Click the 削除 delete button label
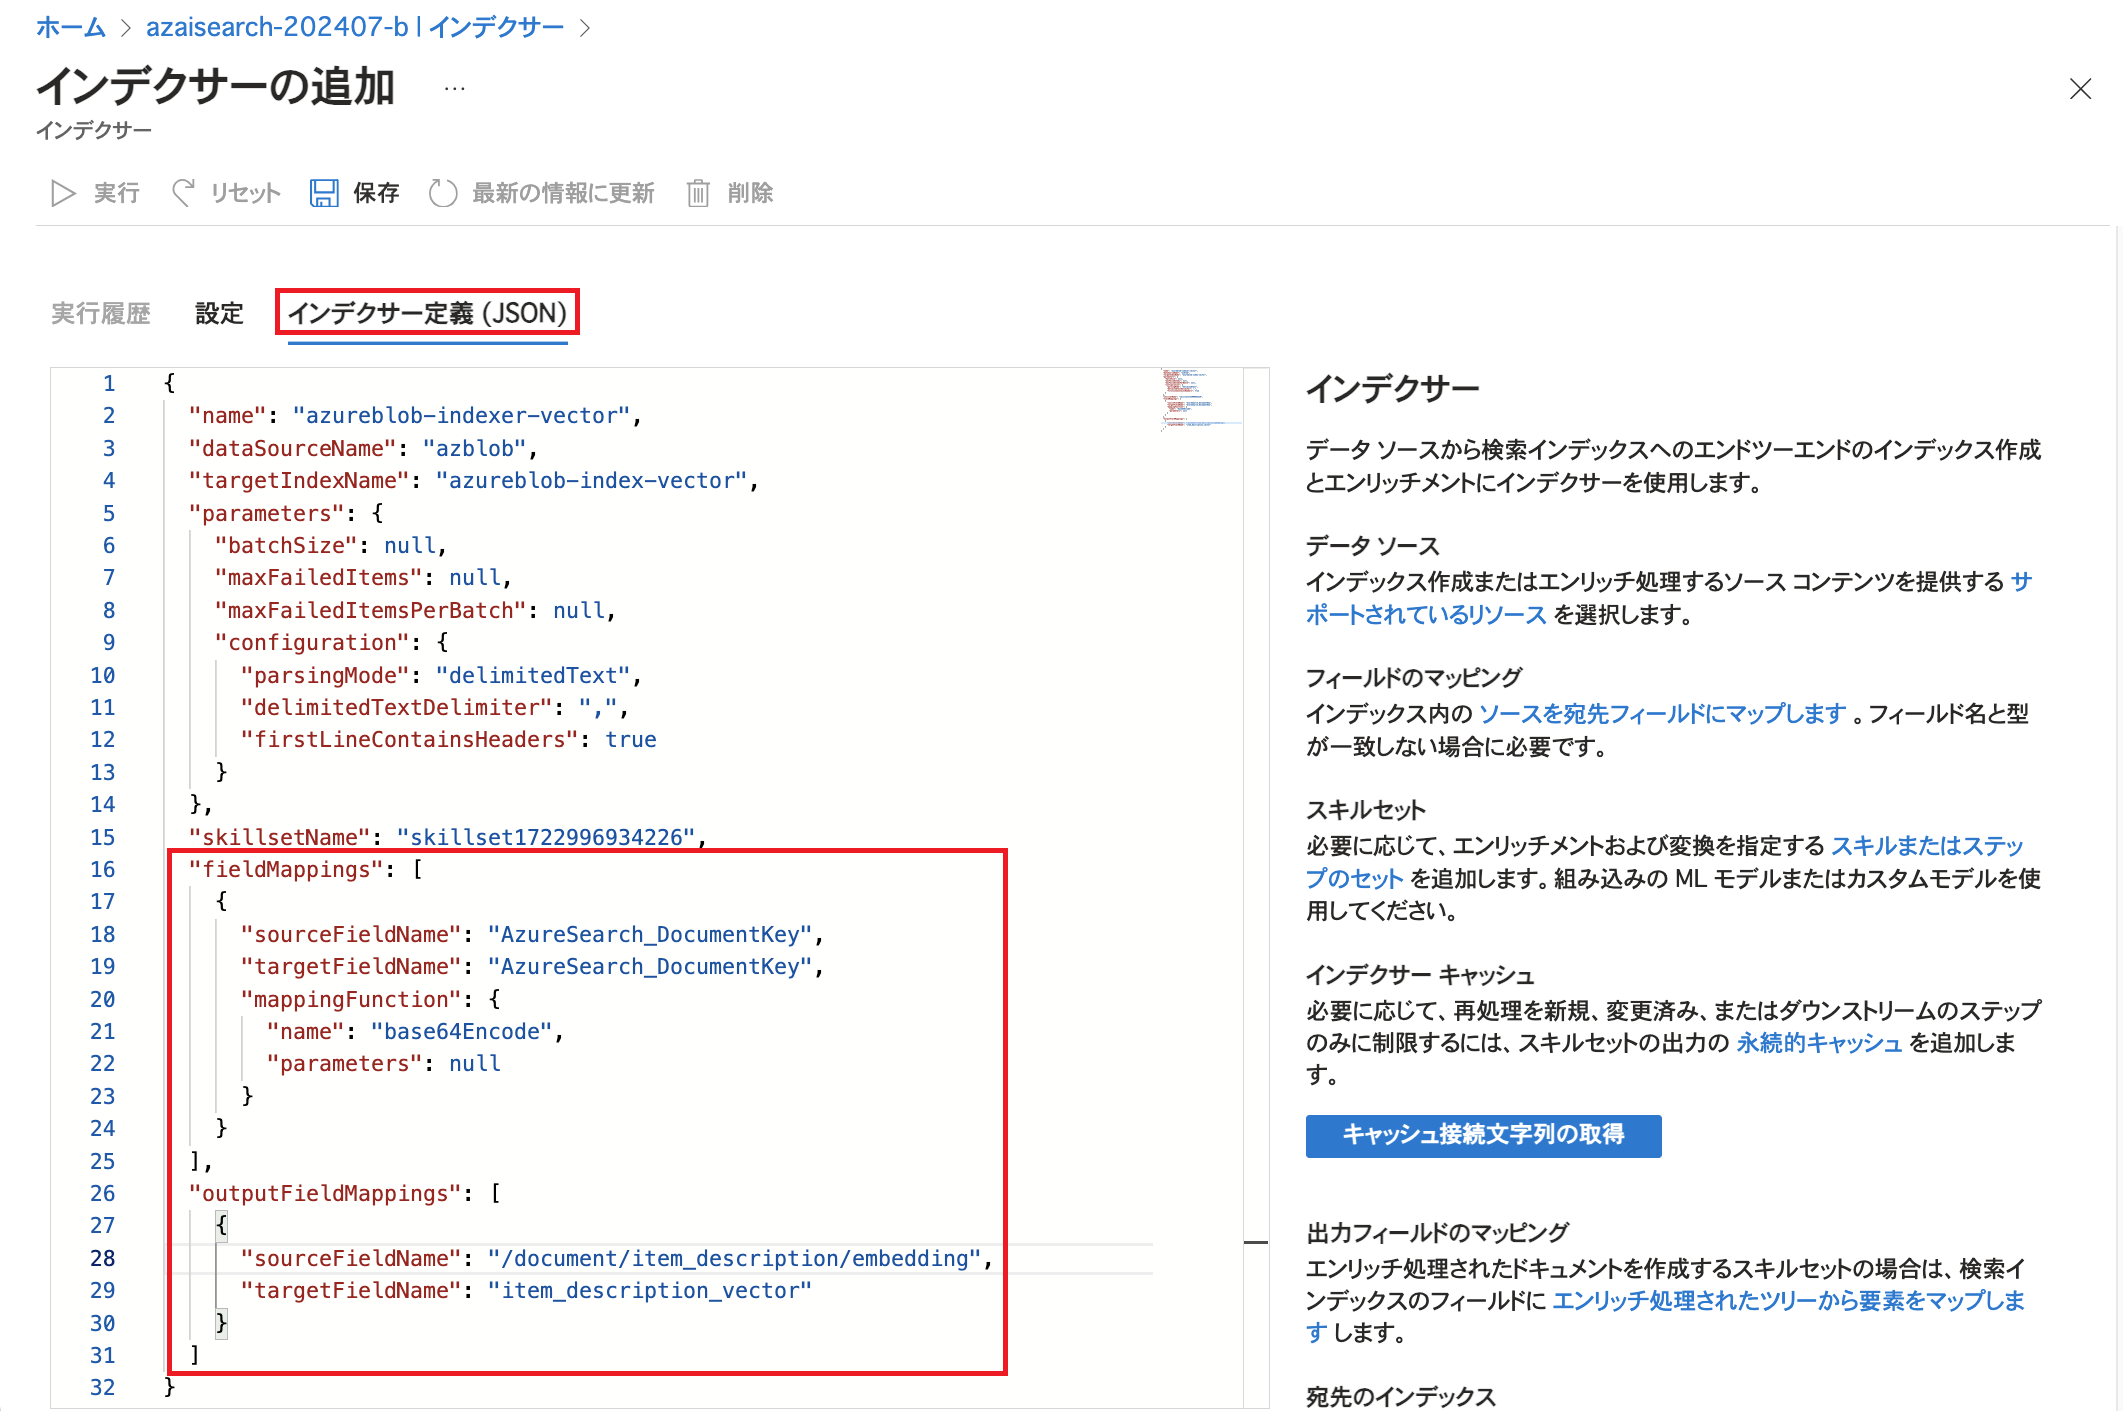Screen dimensions: 2123x1411 (750, 193)
